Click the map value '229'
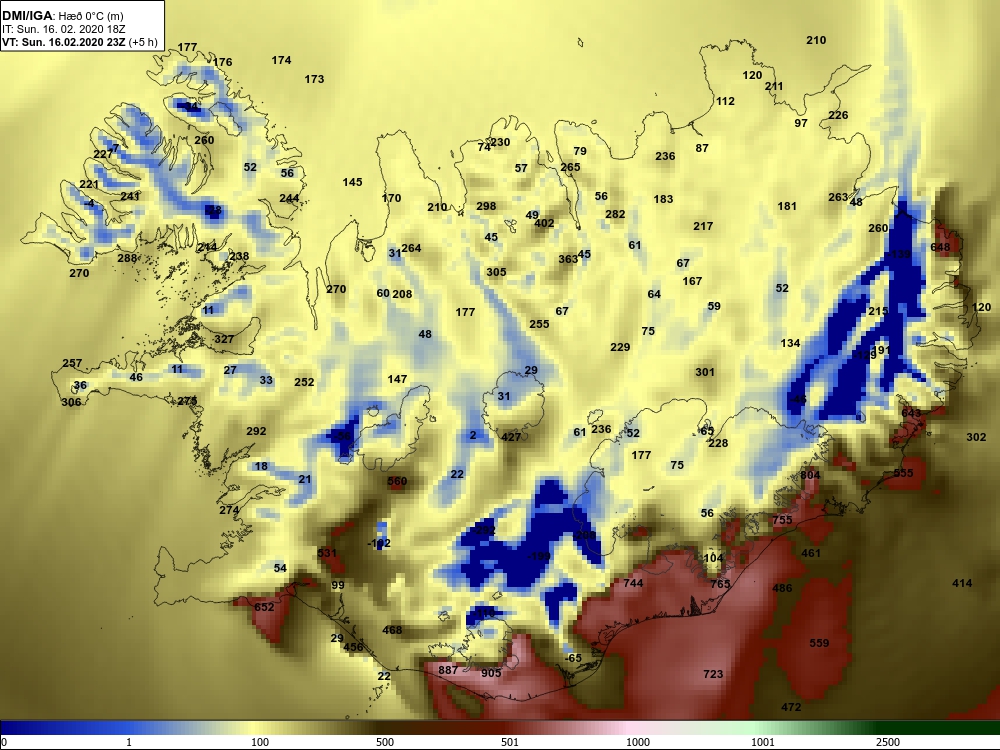Viewport: 1000px width, 750px height. 620,348
